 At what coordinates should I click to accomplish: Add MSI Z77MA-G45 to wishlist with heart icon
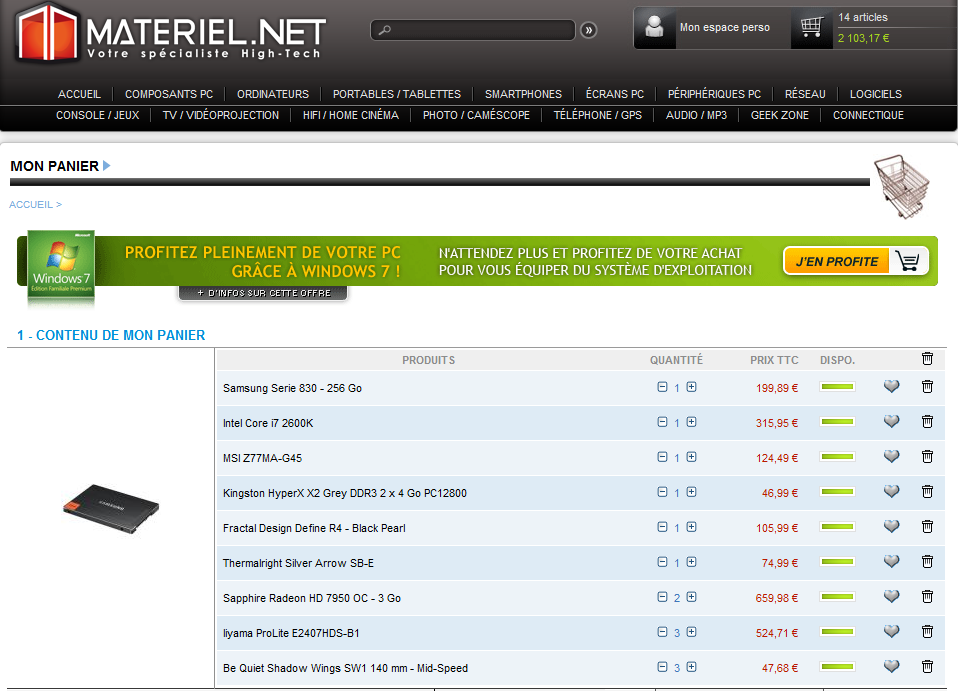tap(891, 457)
